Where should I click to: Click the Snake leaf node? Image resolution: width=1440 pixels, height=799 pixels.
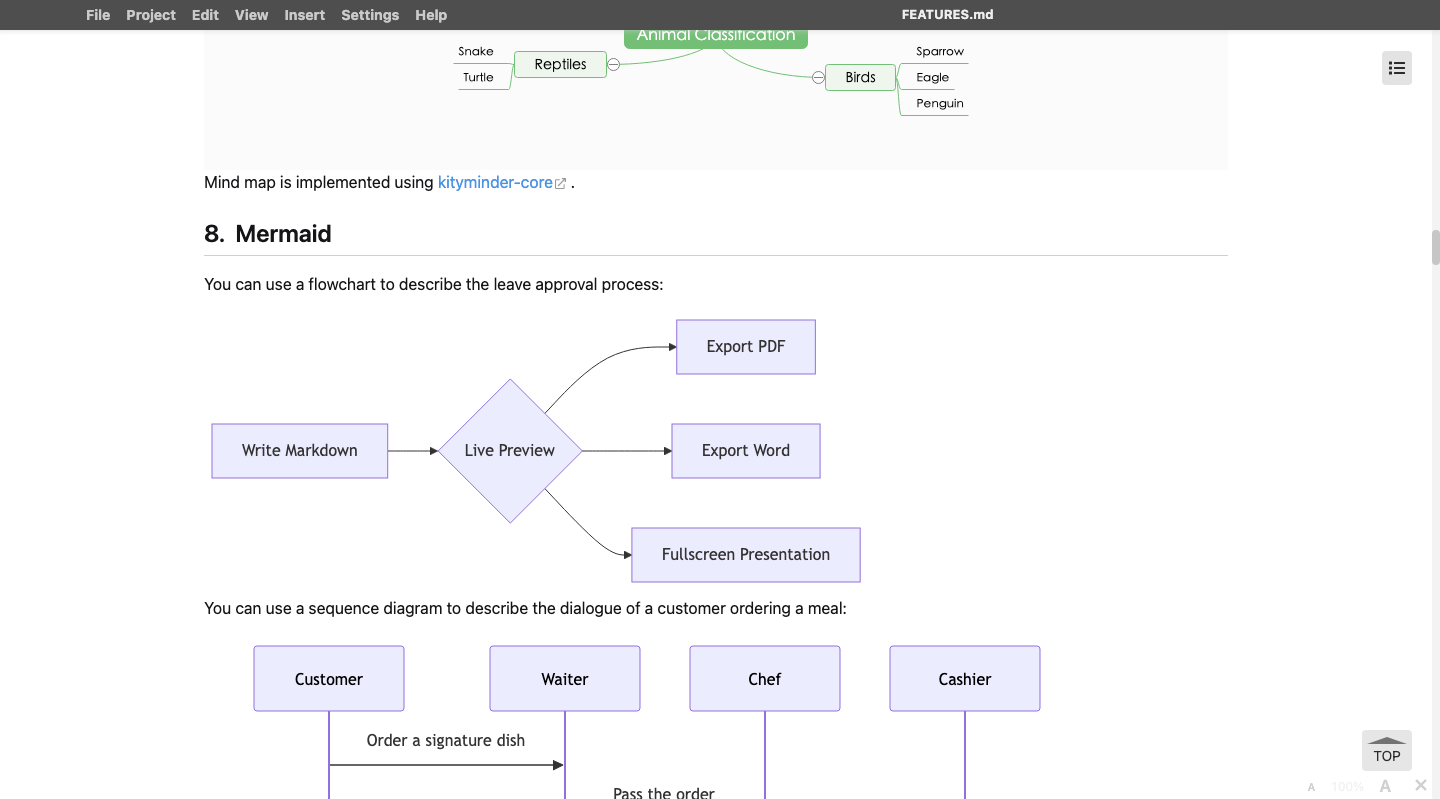pos(476,51)
